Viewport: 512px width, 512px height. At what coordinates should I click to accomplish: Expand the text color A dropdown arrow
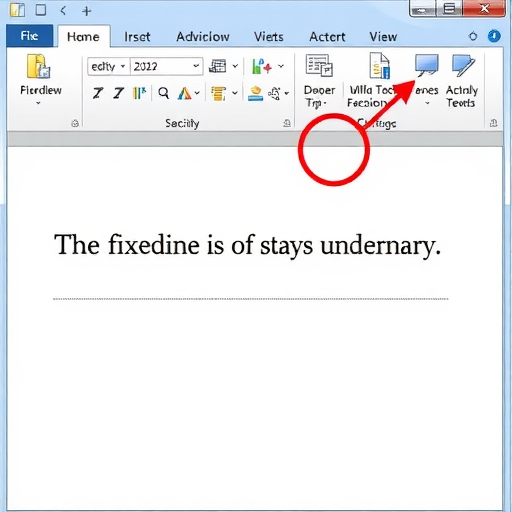(197, 93)
